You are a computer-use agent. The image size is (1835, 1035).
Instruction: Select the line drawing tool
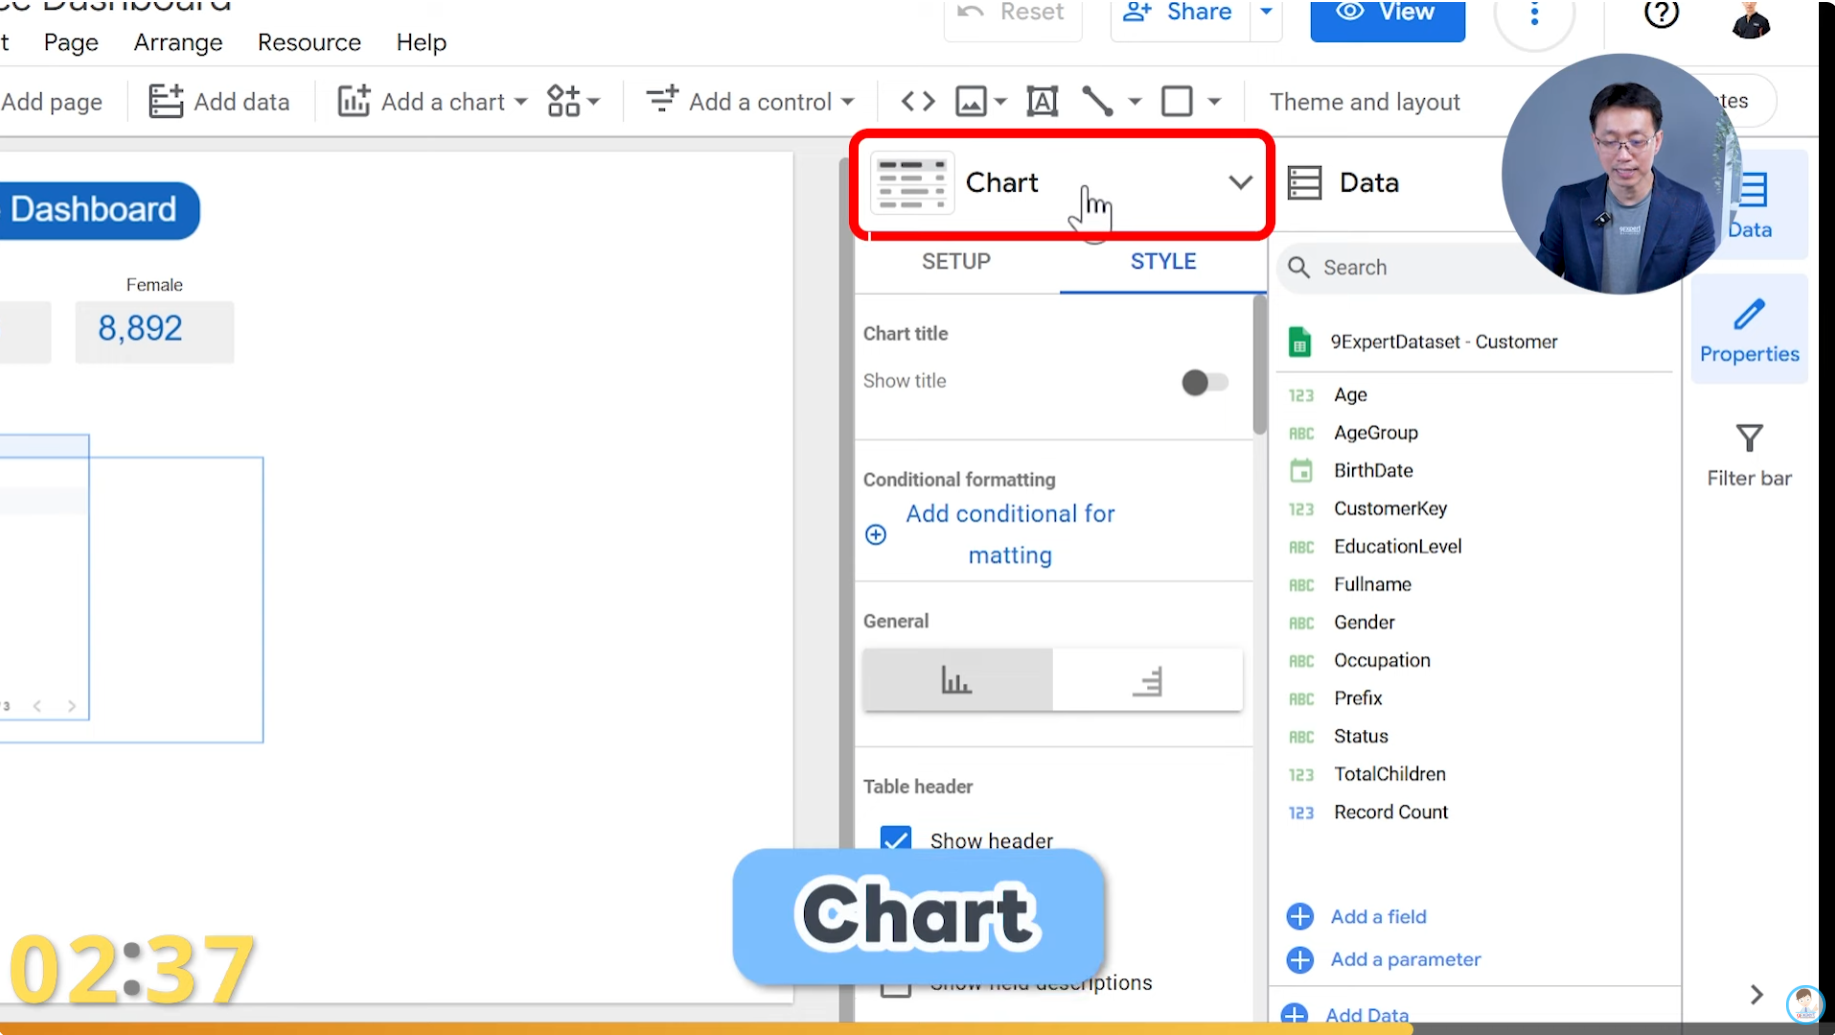click(x=1097, y=100)
